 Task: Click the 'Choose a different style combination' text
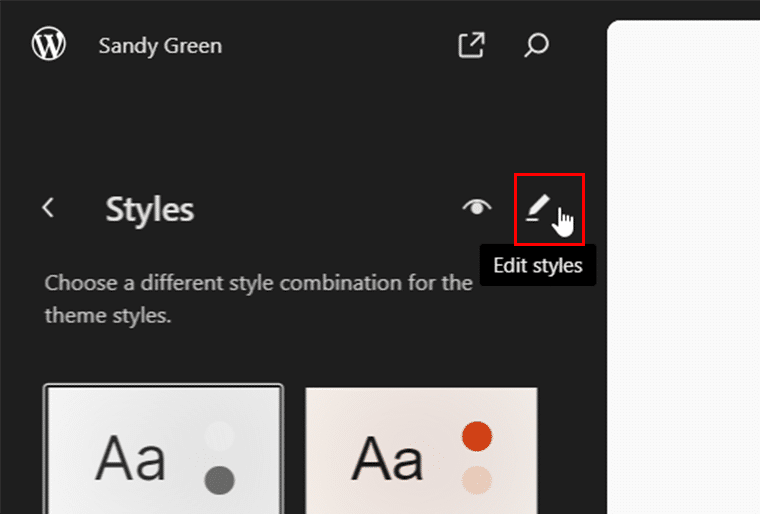coord(258,282)
